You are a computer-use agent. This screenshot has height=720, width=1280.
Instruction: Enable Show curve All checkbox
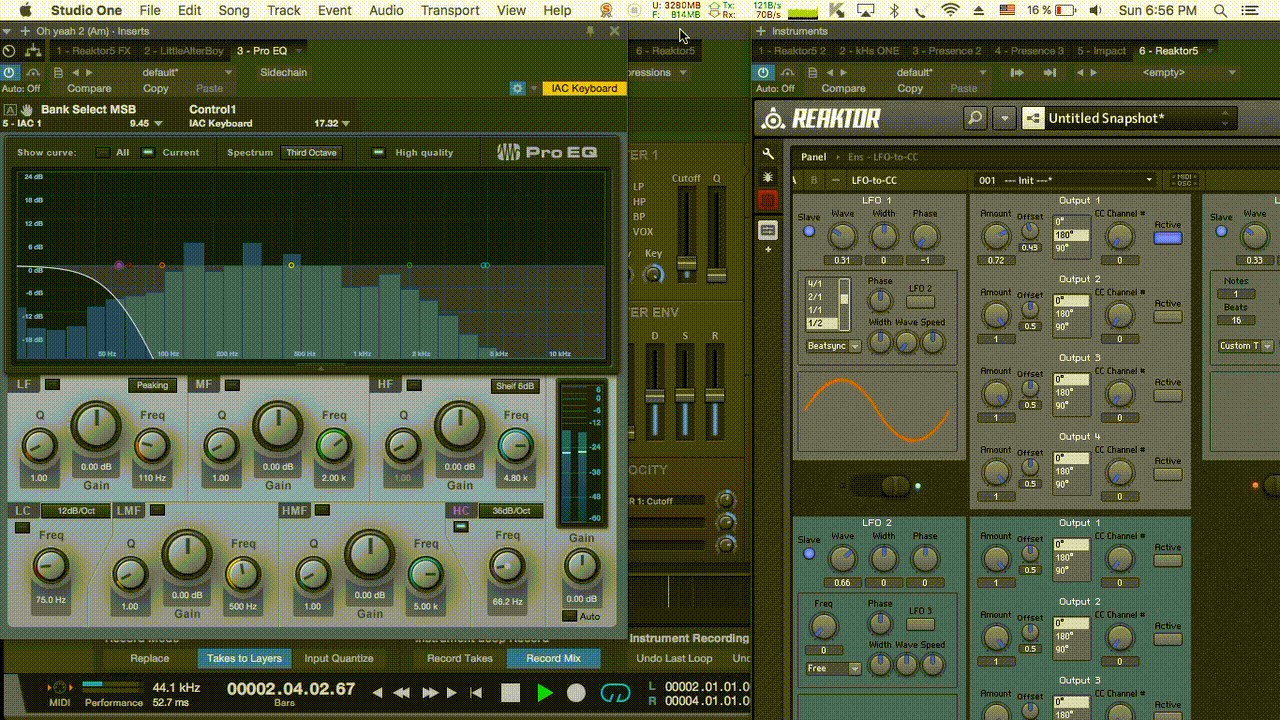click(x=103, y=153)
